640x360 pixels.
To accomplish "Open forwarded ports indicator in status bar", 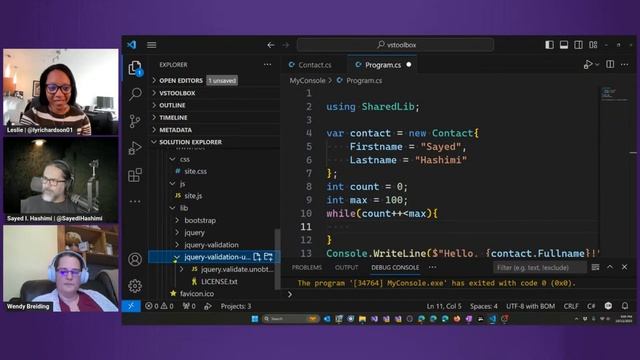I will 189,306.
